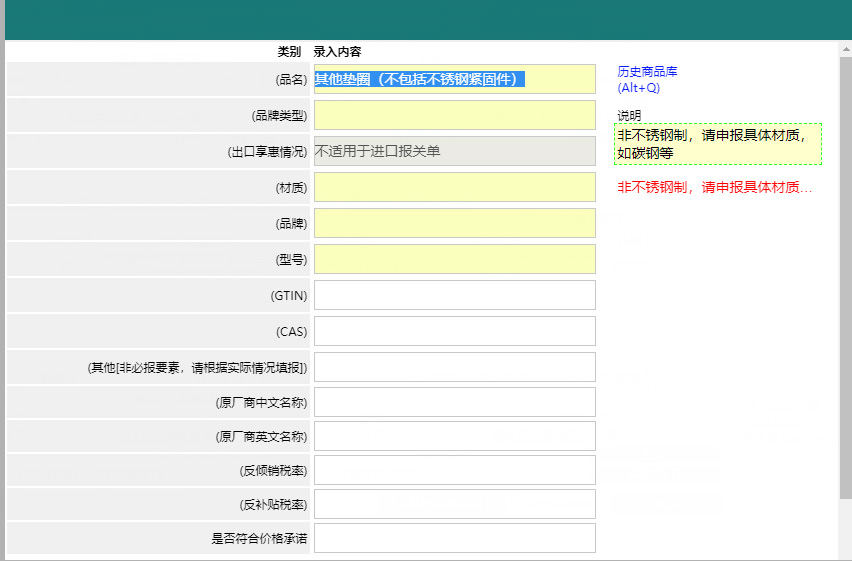Click the red 非不锈钢制 hint text
Screen dimensions: 852x561
coord(715,188)
